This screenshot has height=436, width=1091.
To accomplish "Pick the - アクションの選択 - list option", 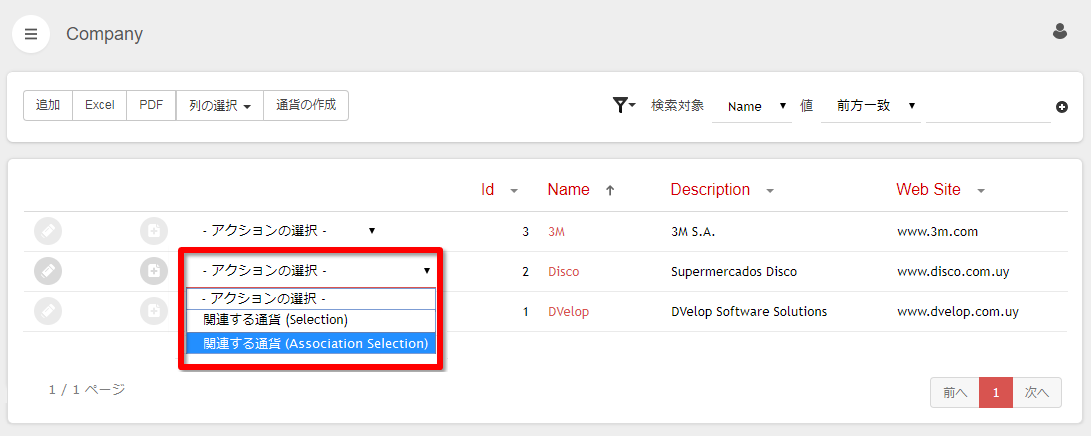I will pos(311,298).
